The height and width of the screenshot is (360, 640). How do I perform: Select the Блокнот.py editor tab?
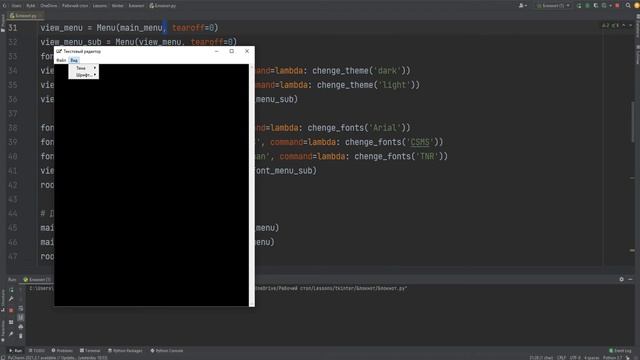pos(26,16)
